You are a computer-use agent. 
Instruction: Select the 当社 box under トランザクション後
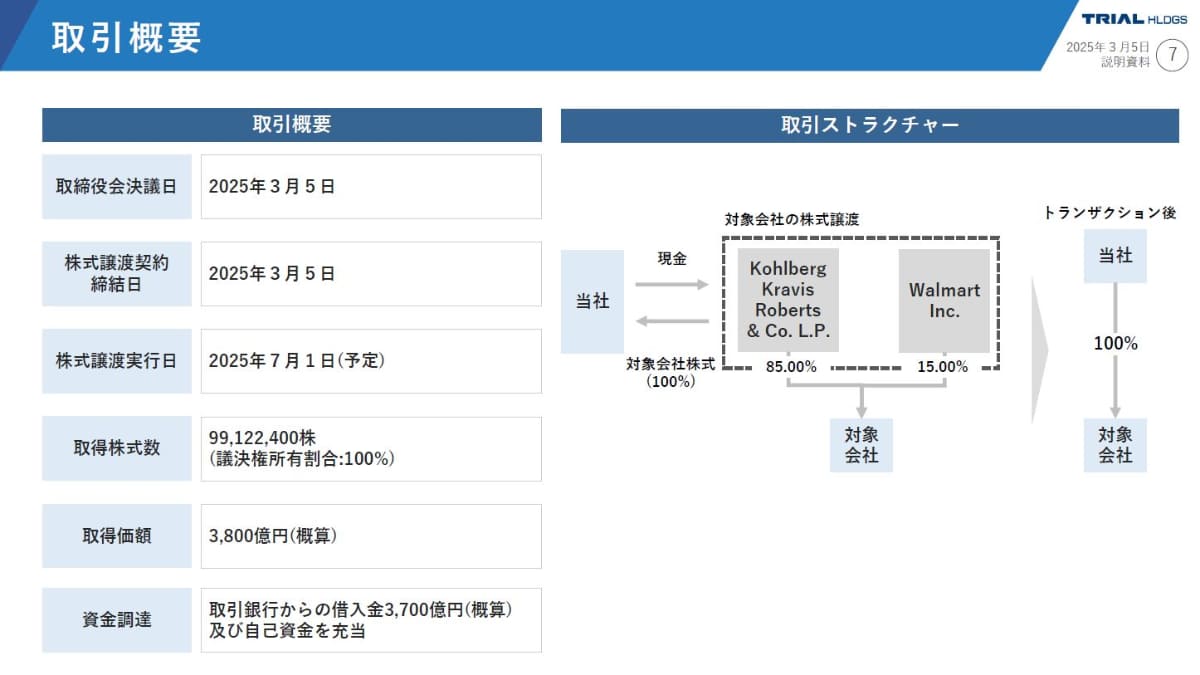[x=1115, y=256]
